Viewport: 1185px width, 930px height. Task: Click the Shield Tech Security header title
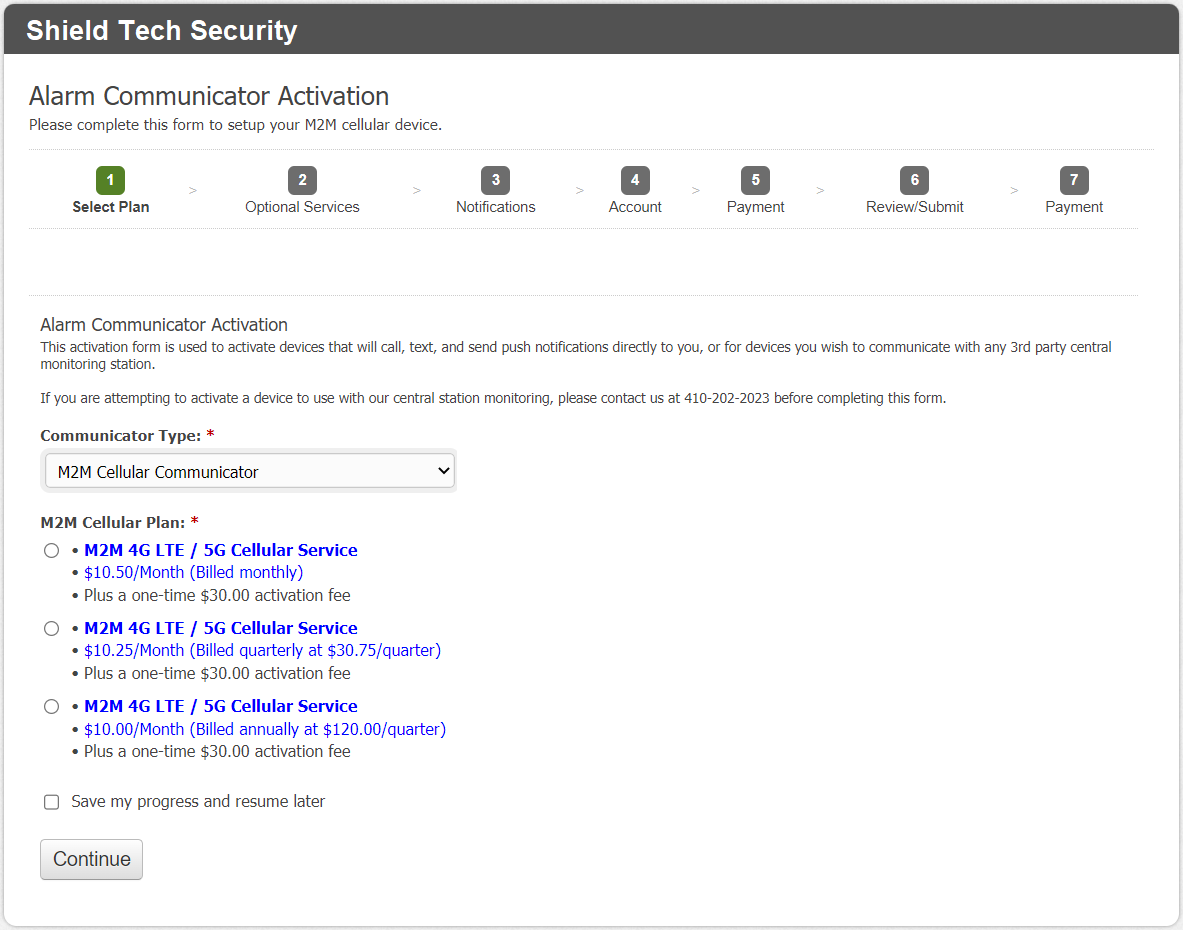pyautogui.click(x=162, y=30)
